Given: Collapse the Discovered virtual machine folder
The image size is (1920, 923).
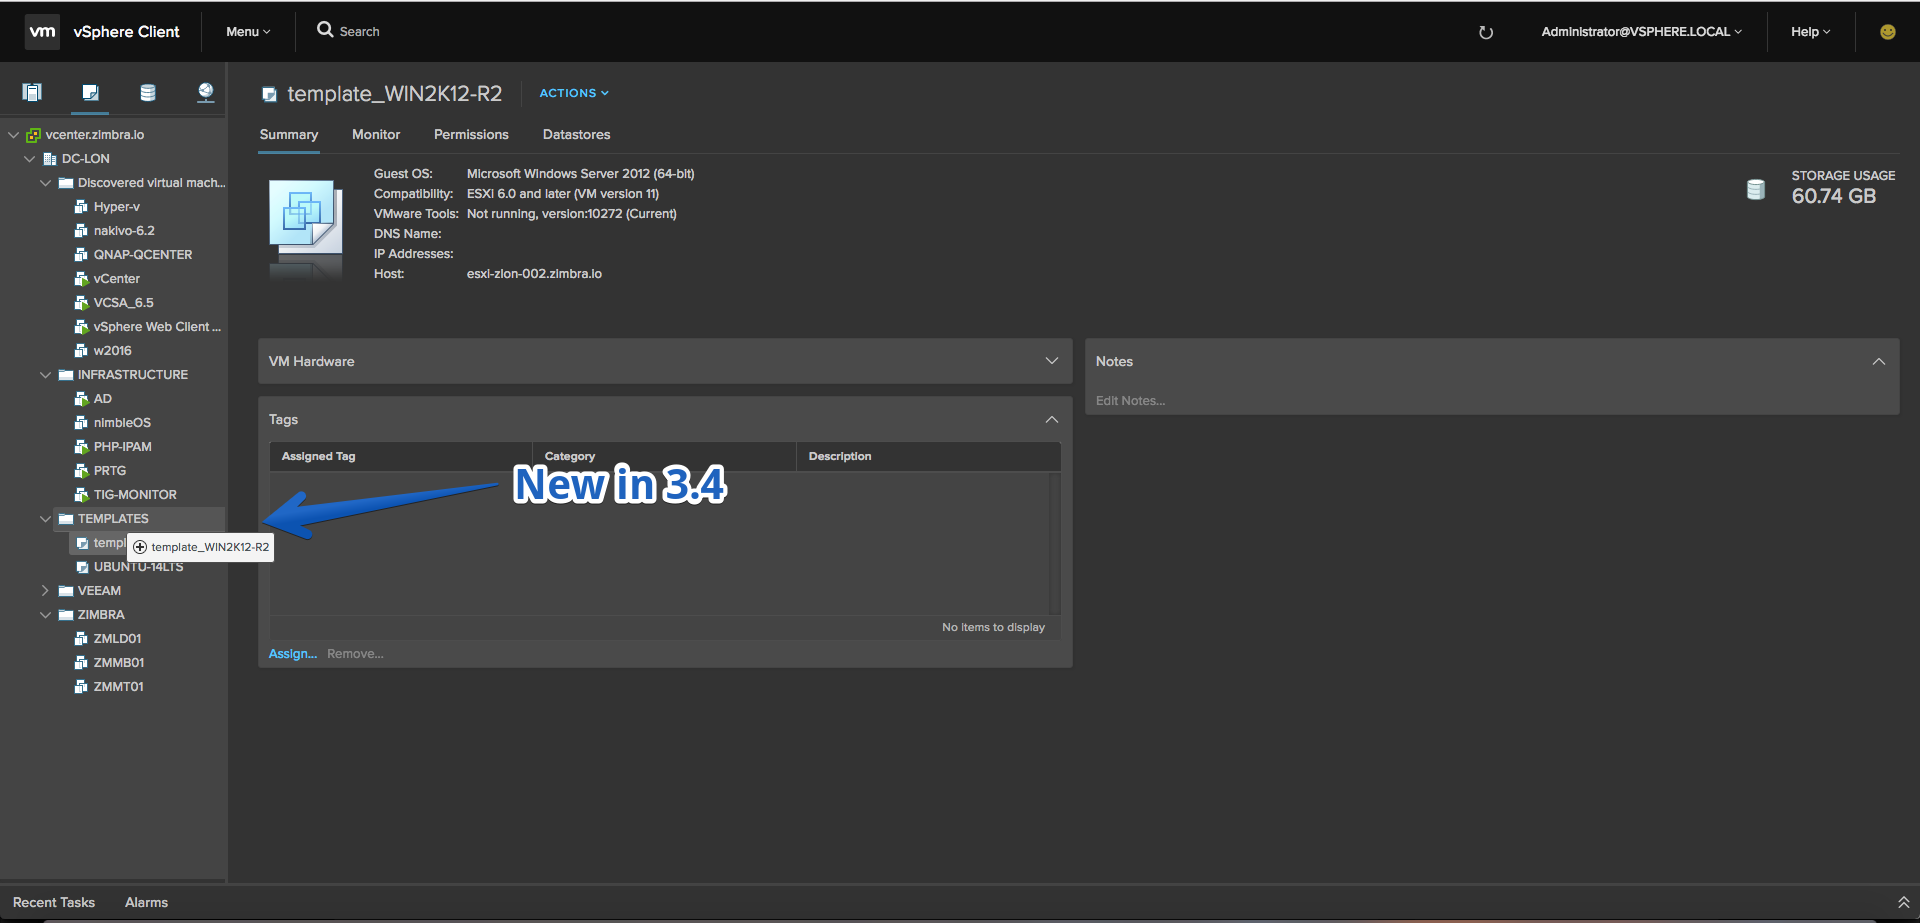Looking at the screenshot, I should point(46,183).
